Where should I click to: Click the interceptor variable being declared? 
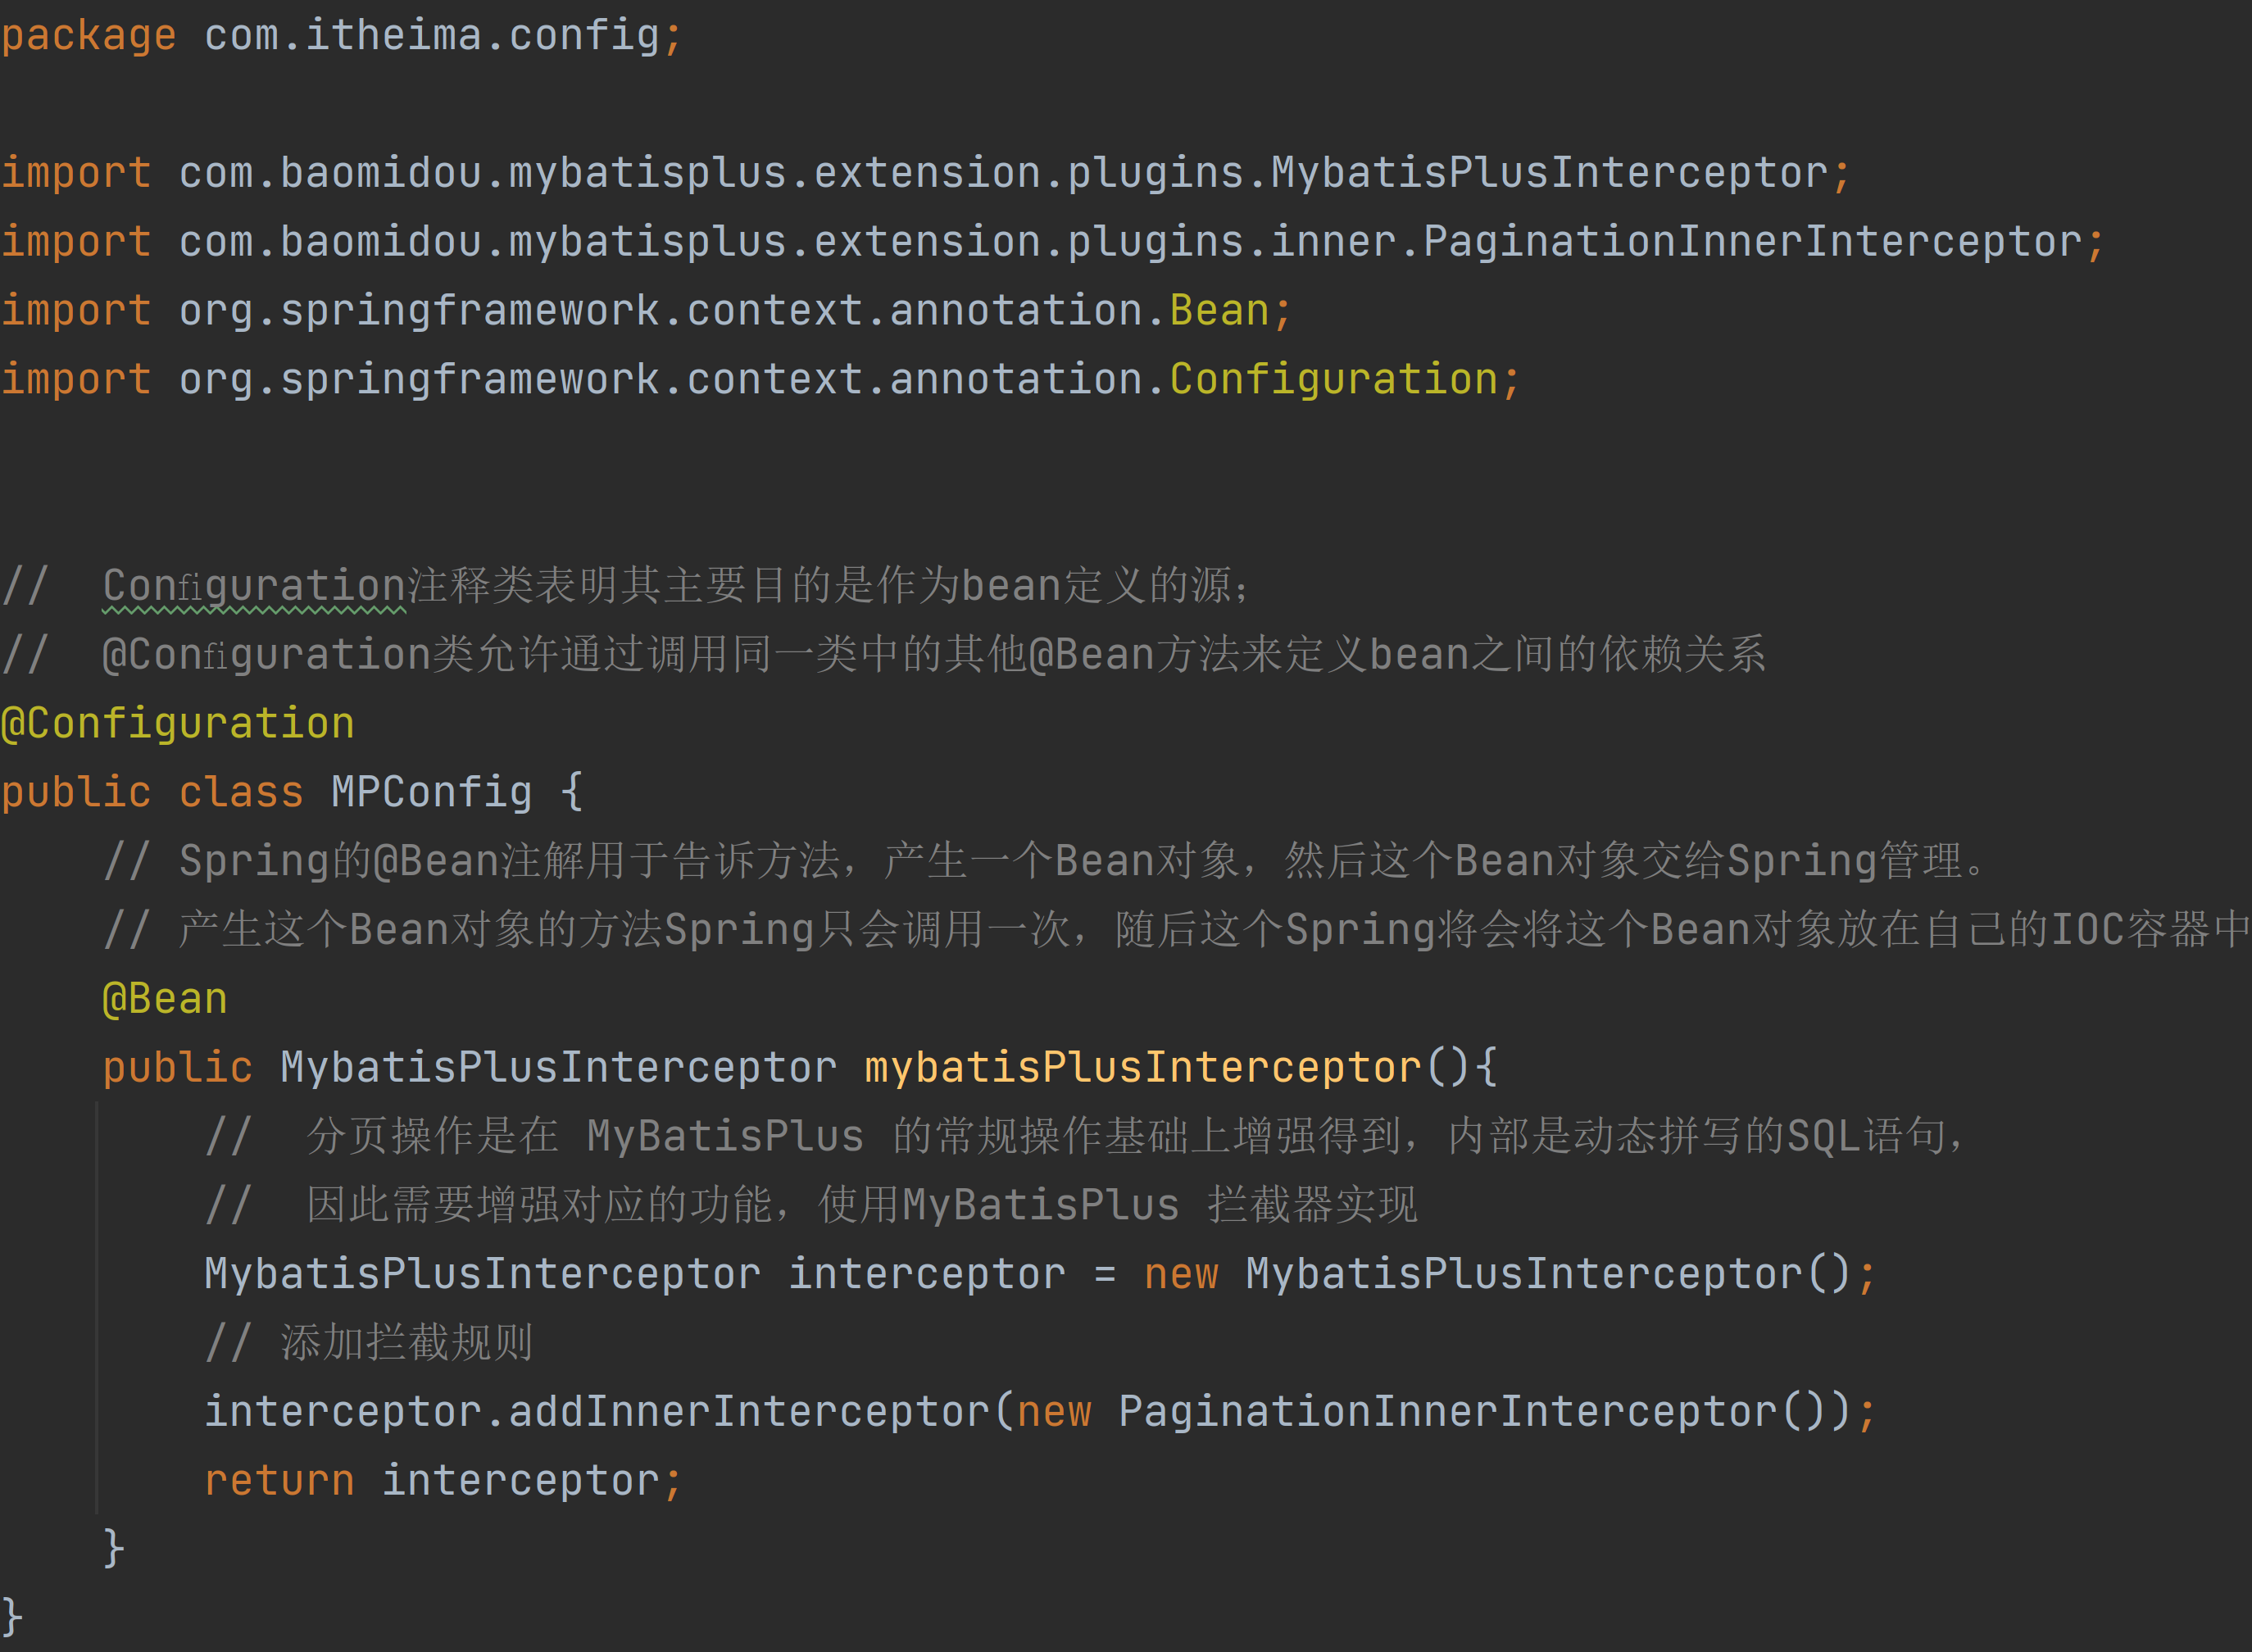pos(926,1274)
